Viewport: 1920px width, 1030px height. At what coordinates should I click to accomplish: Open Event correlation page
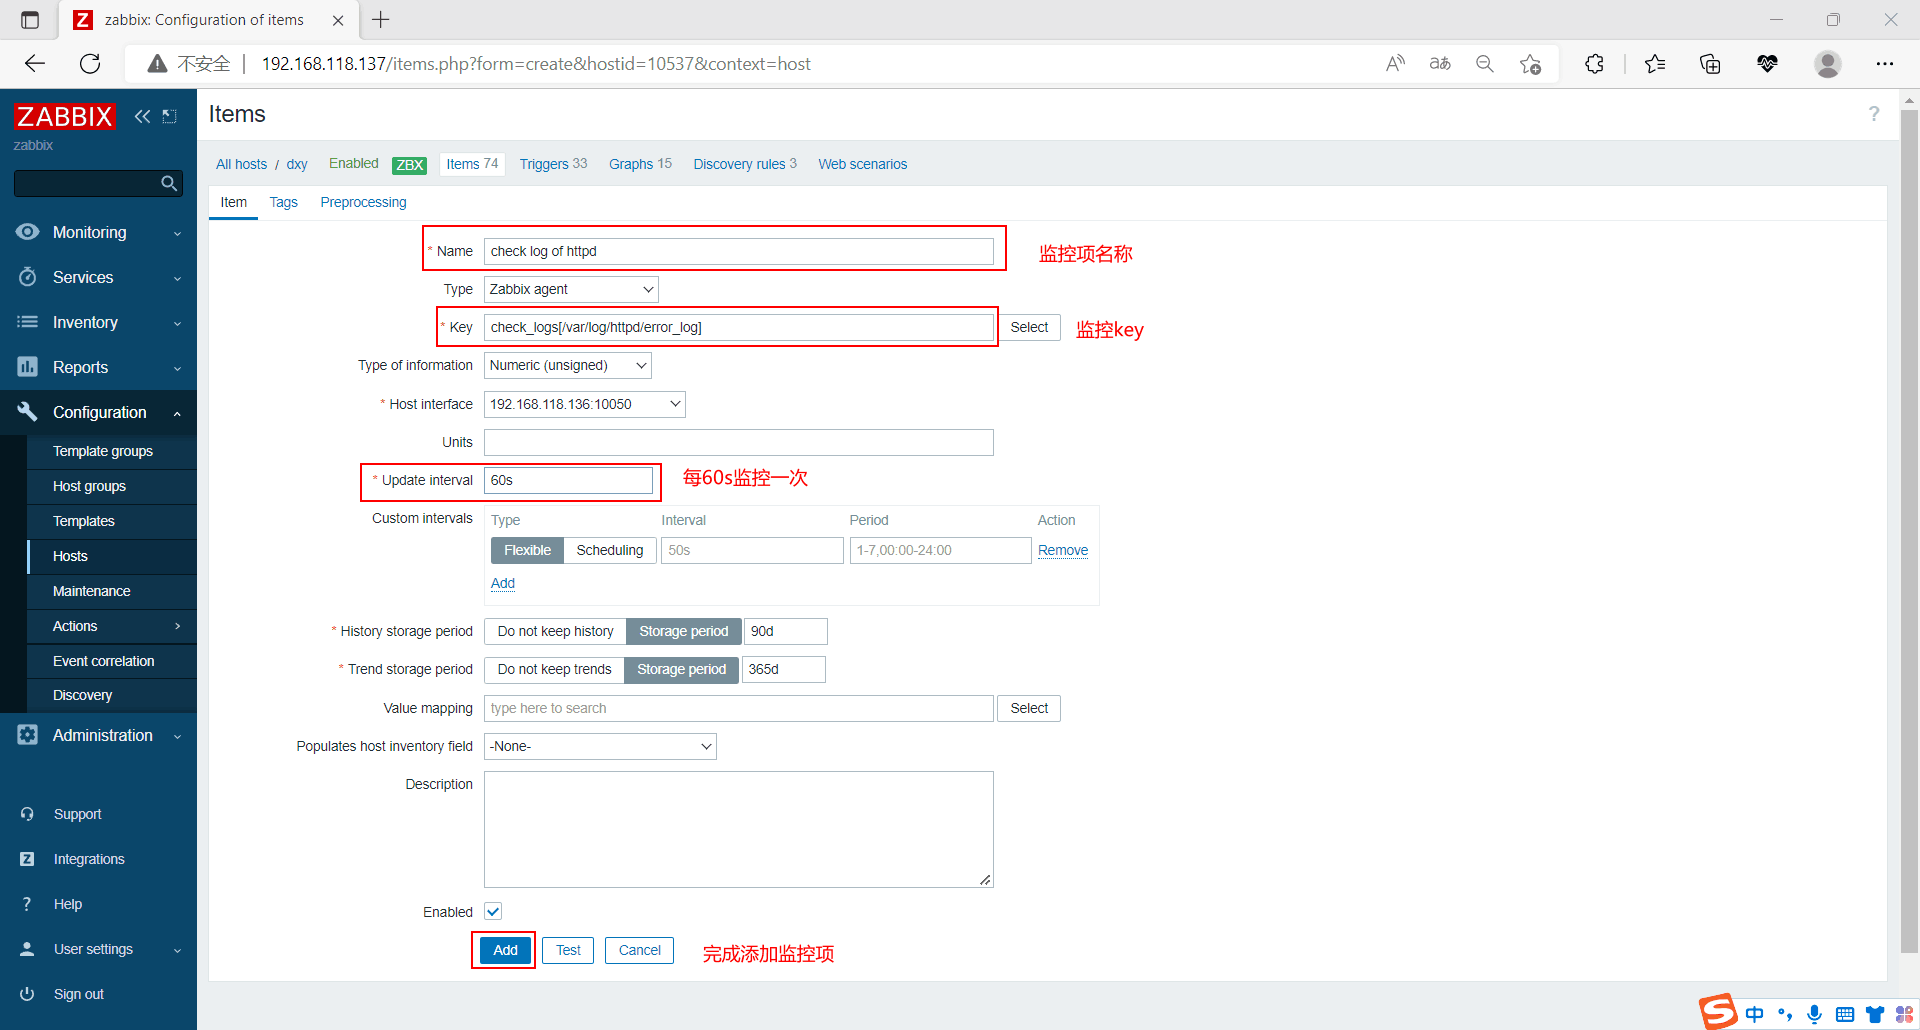click(103, 661)
